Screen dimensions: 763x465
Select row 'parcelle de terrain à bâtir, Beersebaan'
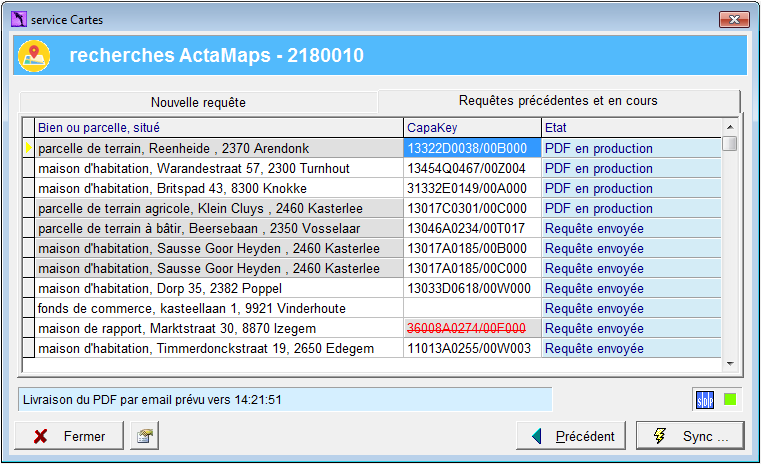[x=219, y=228]
